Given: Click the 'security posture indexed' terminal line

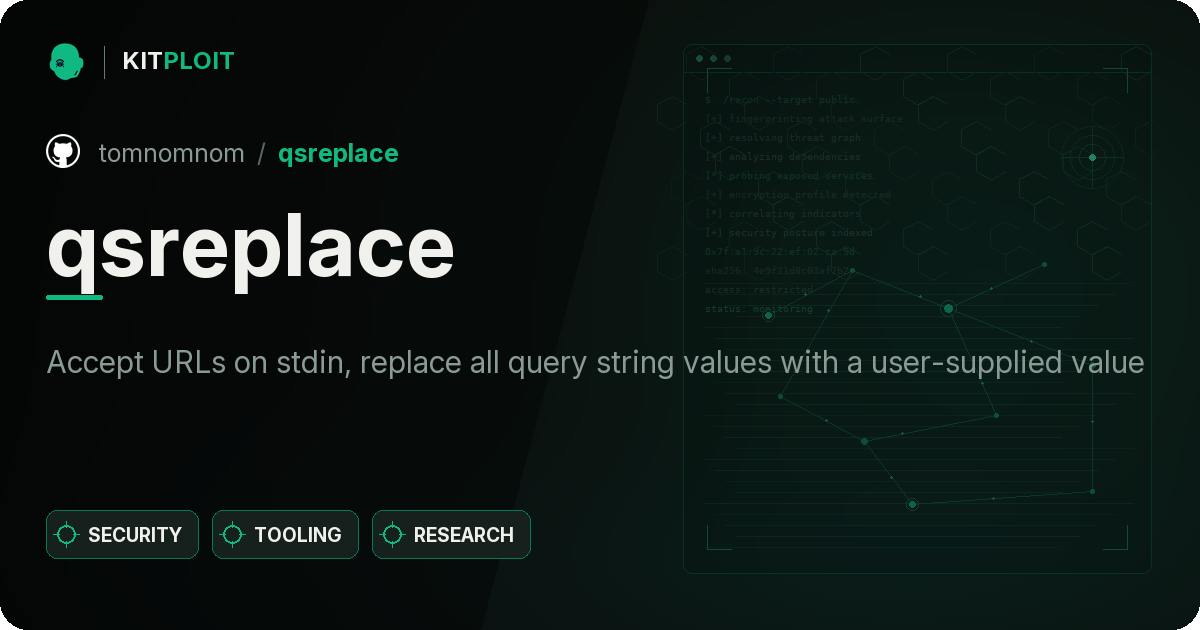Looking at the screenshot, I should (789, 233).
